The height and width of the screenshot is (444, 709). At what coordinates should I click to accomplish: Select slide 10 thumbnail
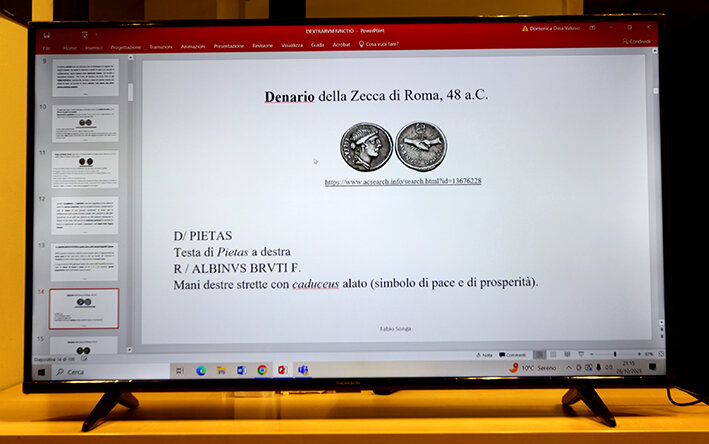[85, 123]
